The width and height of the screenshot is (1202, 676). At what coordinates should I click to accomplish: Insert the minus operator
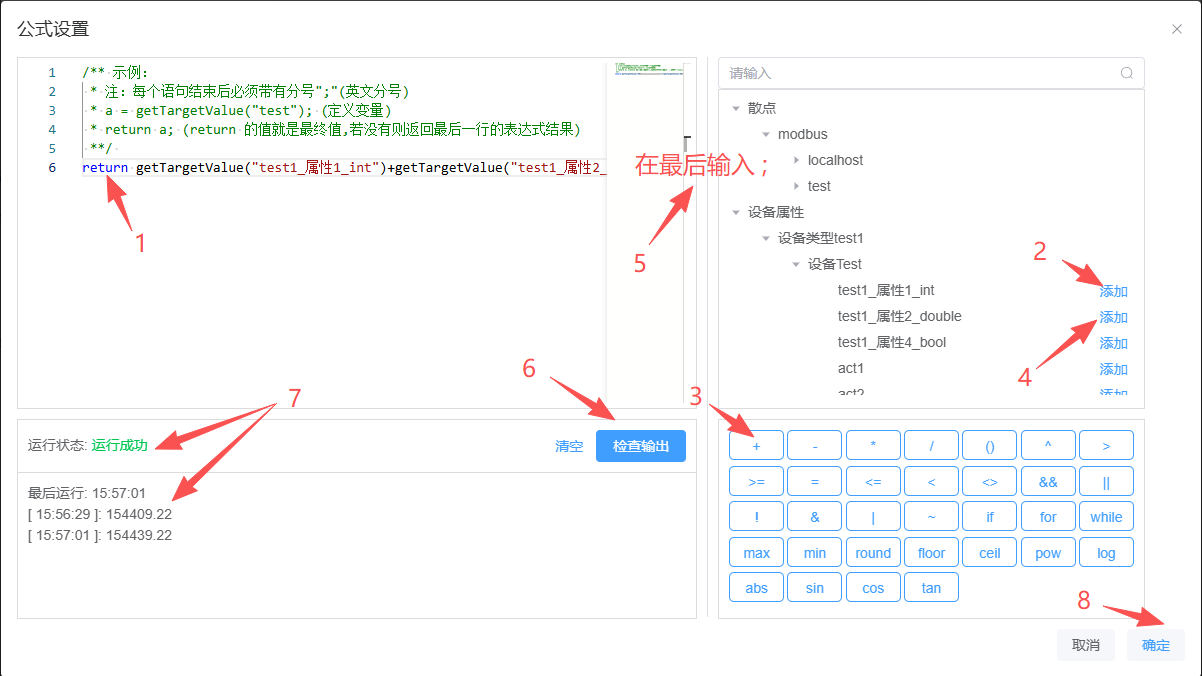[814, 445]
